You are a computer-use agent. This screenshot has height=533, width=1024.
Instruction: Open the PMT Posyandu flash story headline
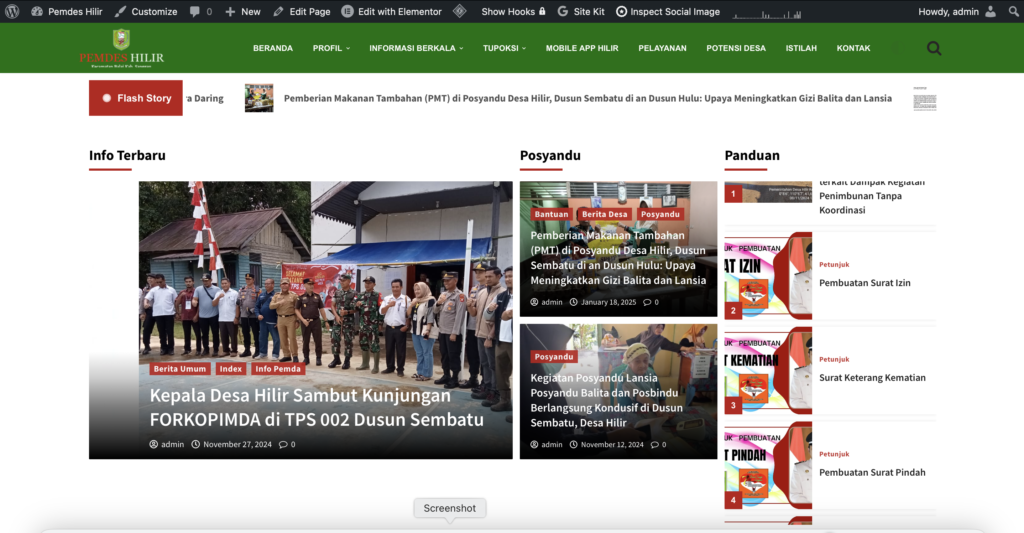pos(588,98)
